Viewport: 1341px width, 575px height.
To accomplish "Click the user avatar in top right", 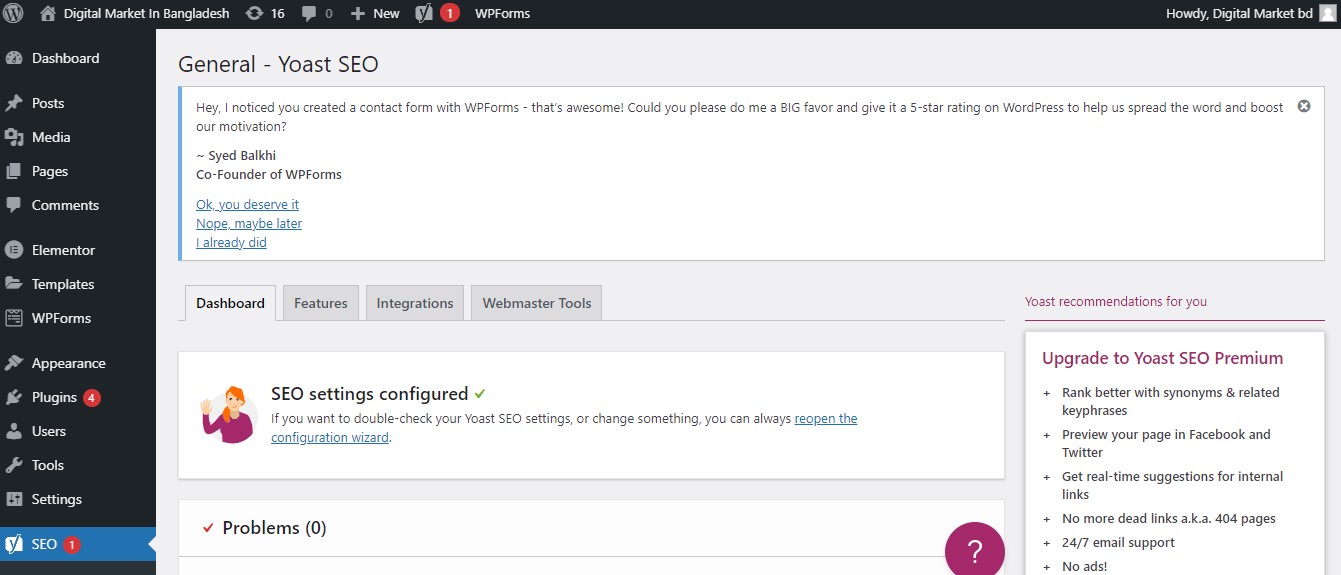I will (x=1327, y=14).
